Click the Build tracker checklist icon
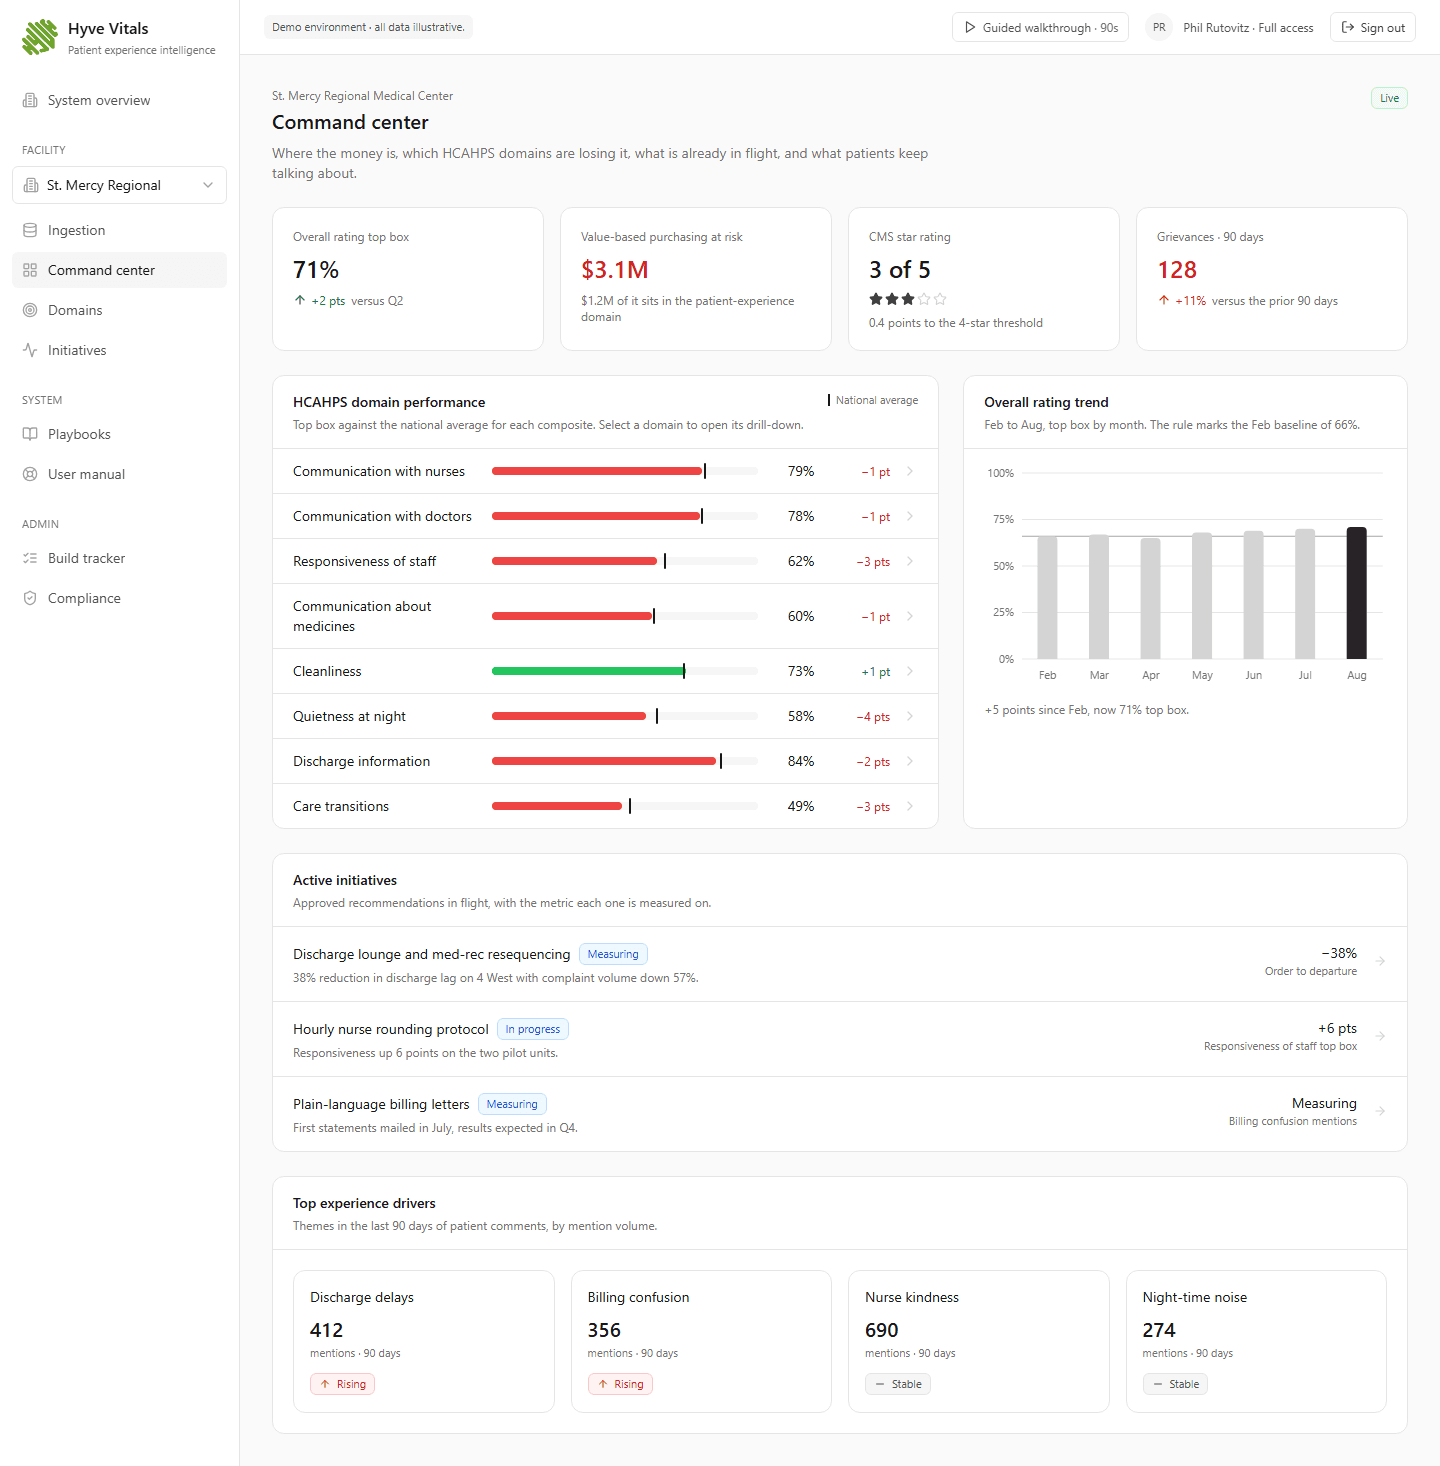Screen dimensions: 1440x1466 (x=30, y=558)
